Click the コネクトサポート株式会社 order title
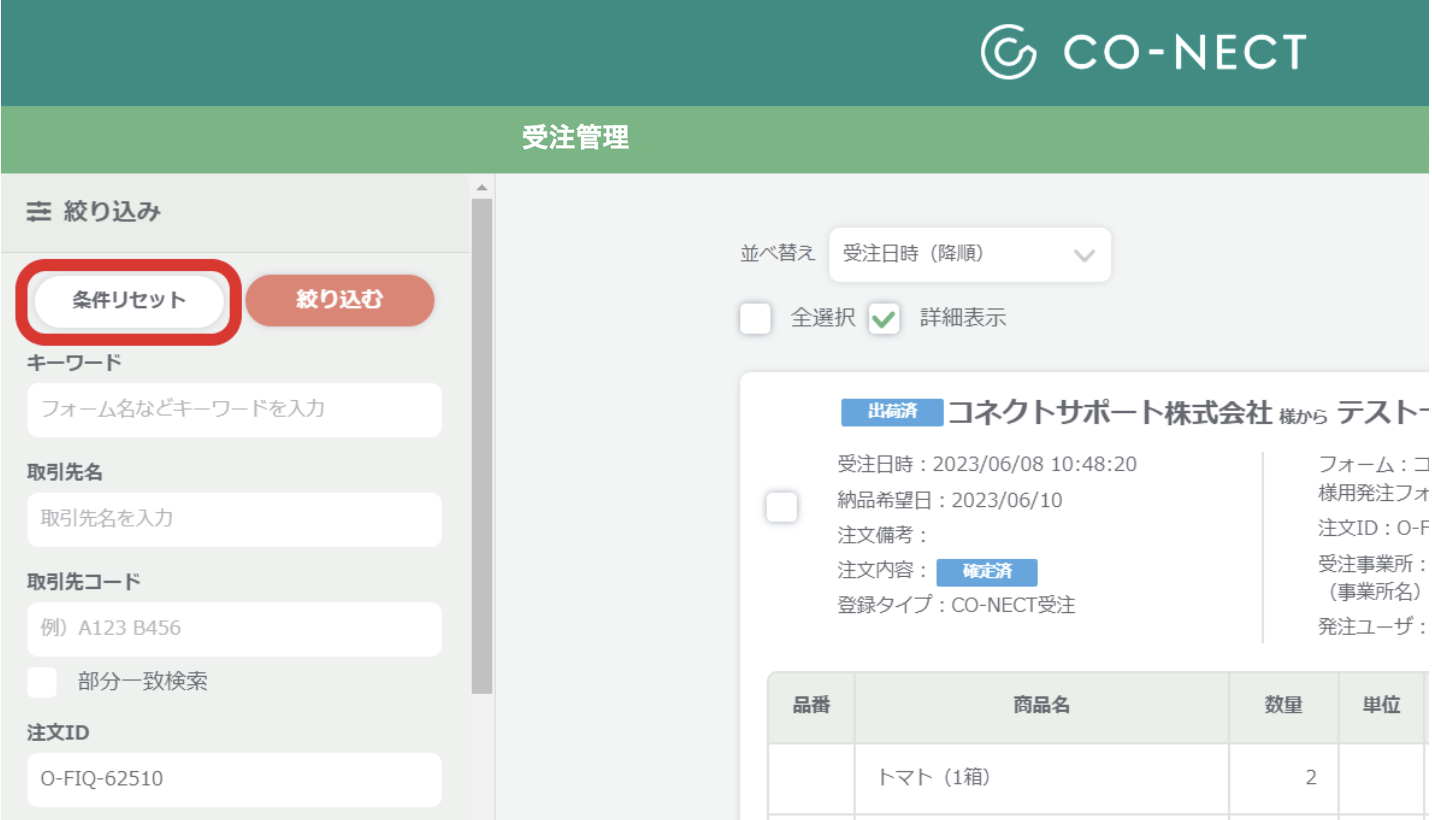 [1109, 413]
